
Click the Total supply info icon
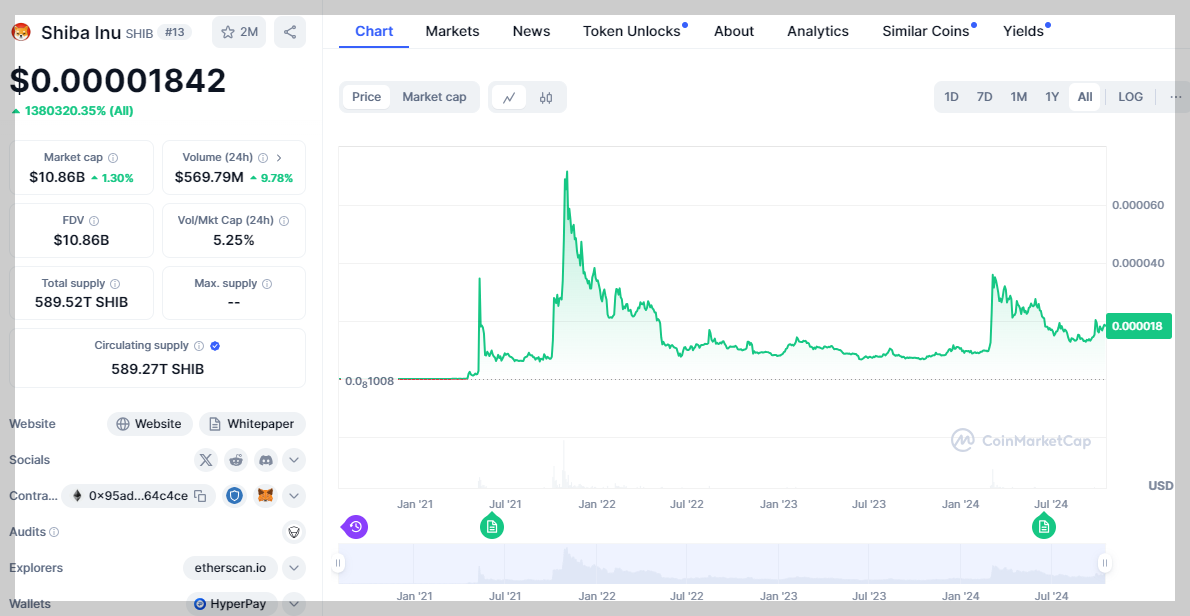115,284
